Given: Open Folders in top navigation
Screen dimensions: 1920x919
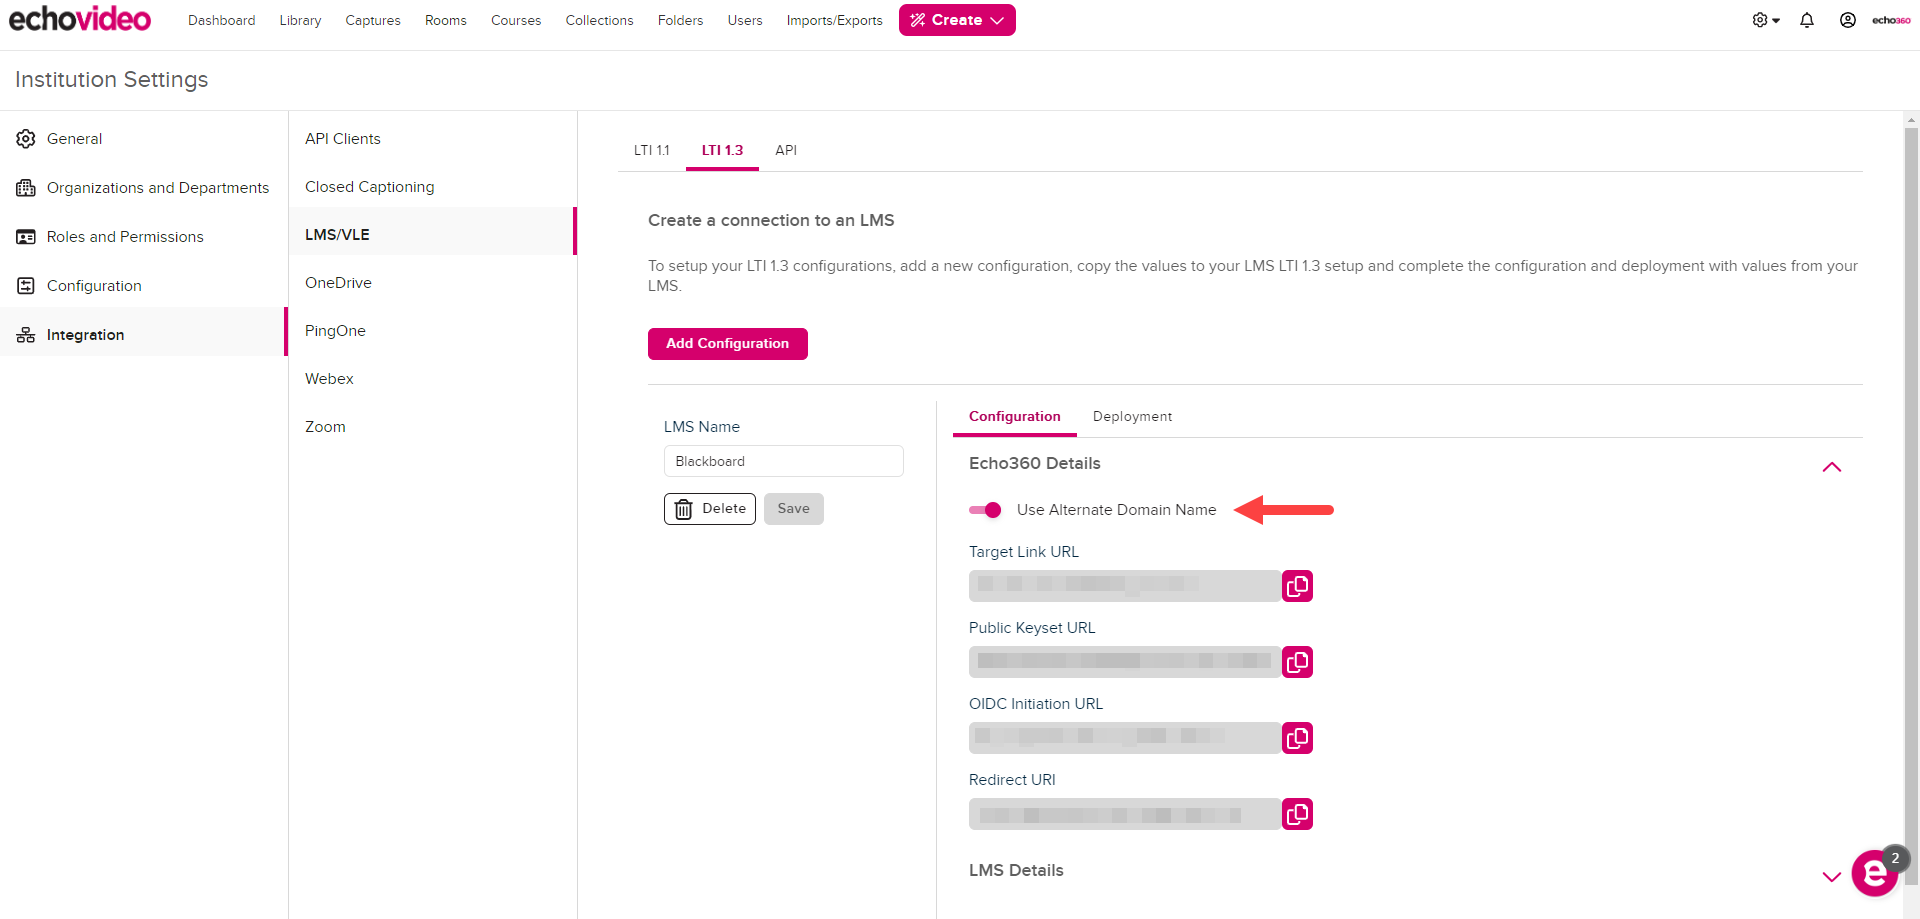Looking at the screenshot, I should pos(680,20).
